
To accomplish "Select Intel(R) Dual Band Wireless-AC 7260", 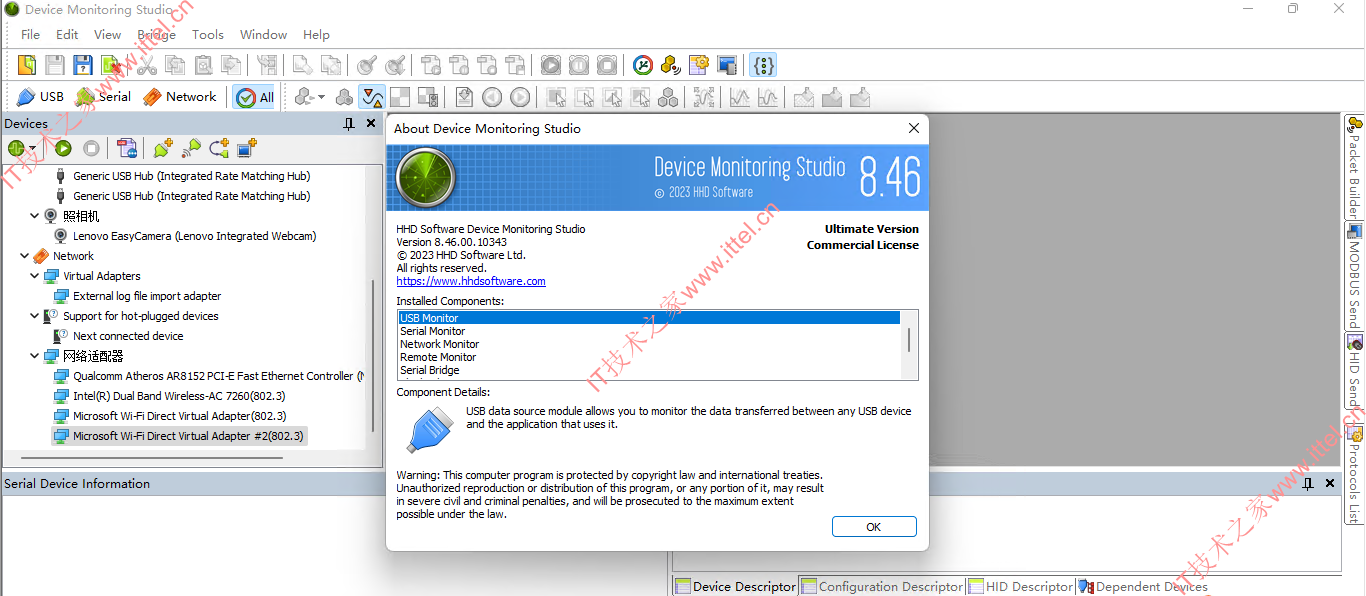I will pyautogui.click(x=179, y=396).
